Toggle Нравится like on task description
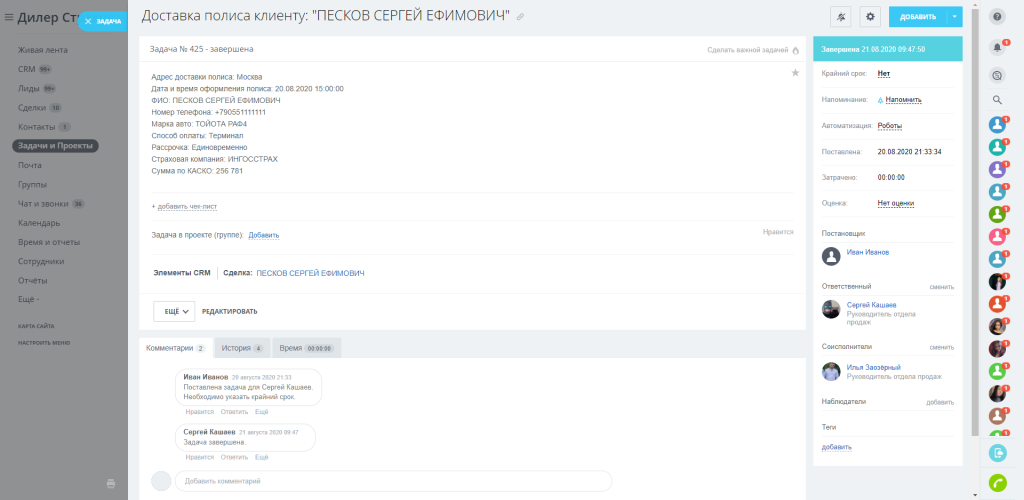1024x500 pixels. (778, 232)
